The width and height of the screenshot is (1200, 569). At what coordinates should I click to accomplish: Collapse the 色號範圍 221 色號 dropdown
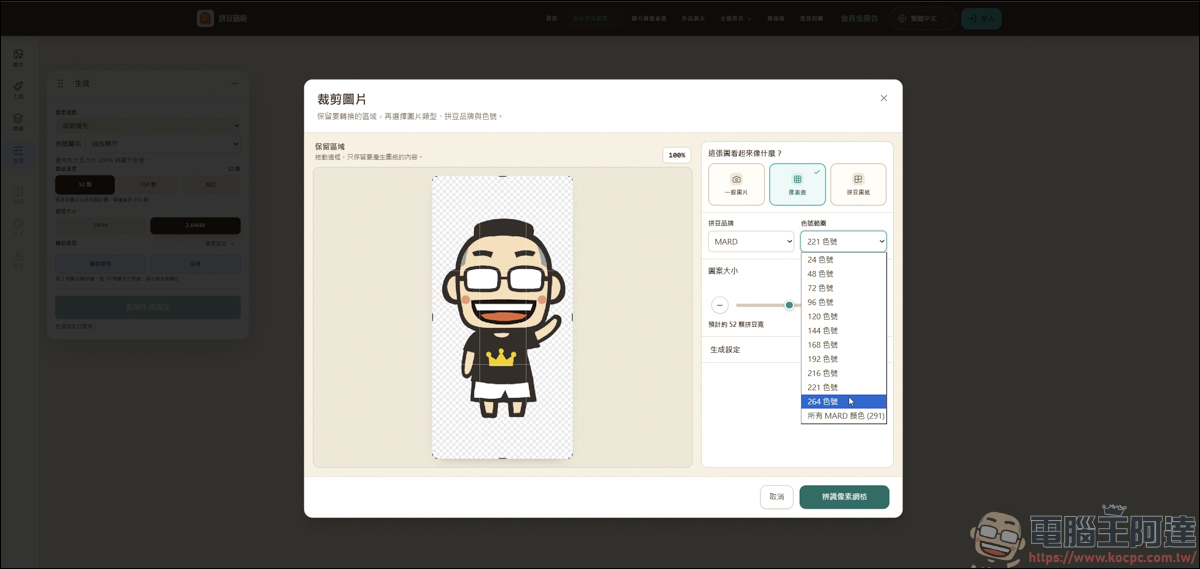pos(843,241)
